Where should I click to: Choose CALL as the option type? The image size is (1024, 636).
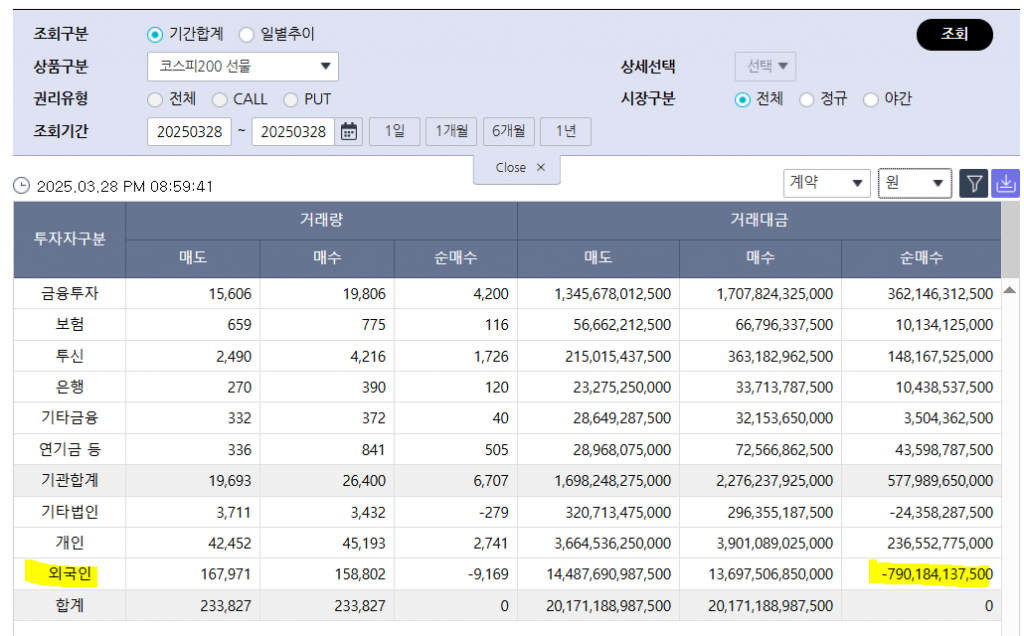pyautogui.click(x=220, y=99)
